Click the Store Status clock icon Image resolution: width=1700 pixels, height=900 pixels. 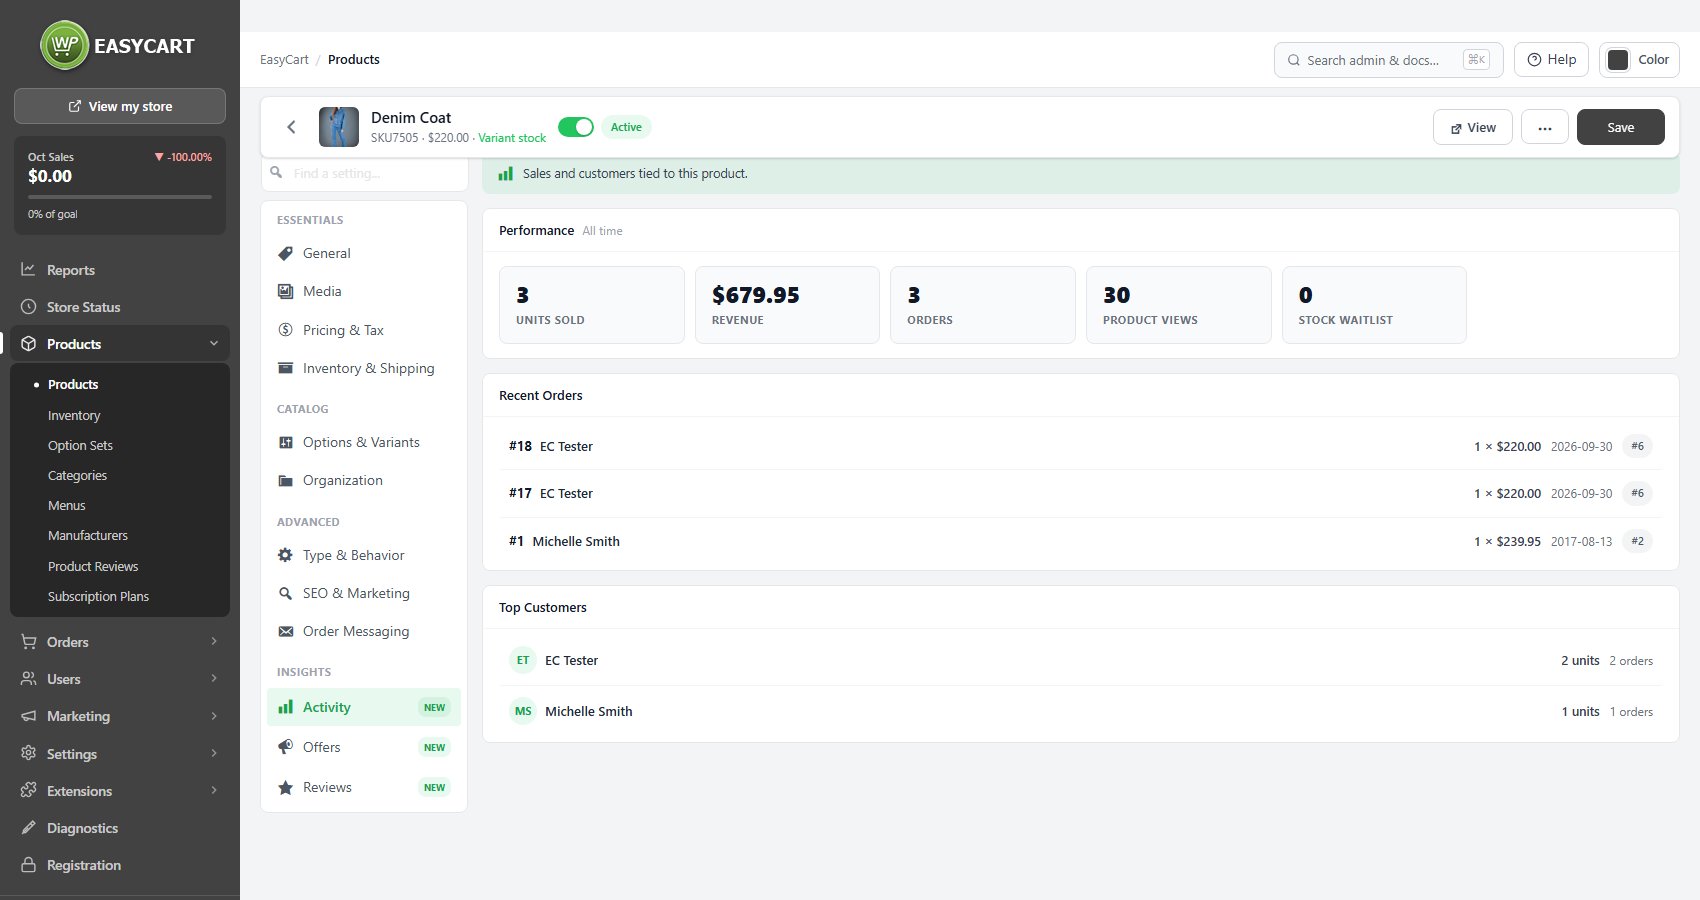[28, 307]
